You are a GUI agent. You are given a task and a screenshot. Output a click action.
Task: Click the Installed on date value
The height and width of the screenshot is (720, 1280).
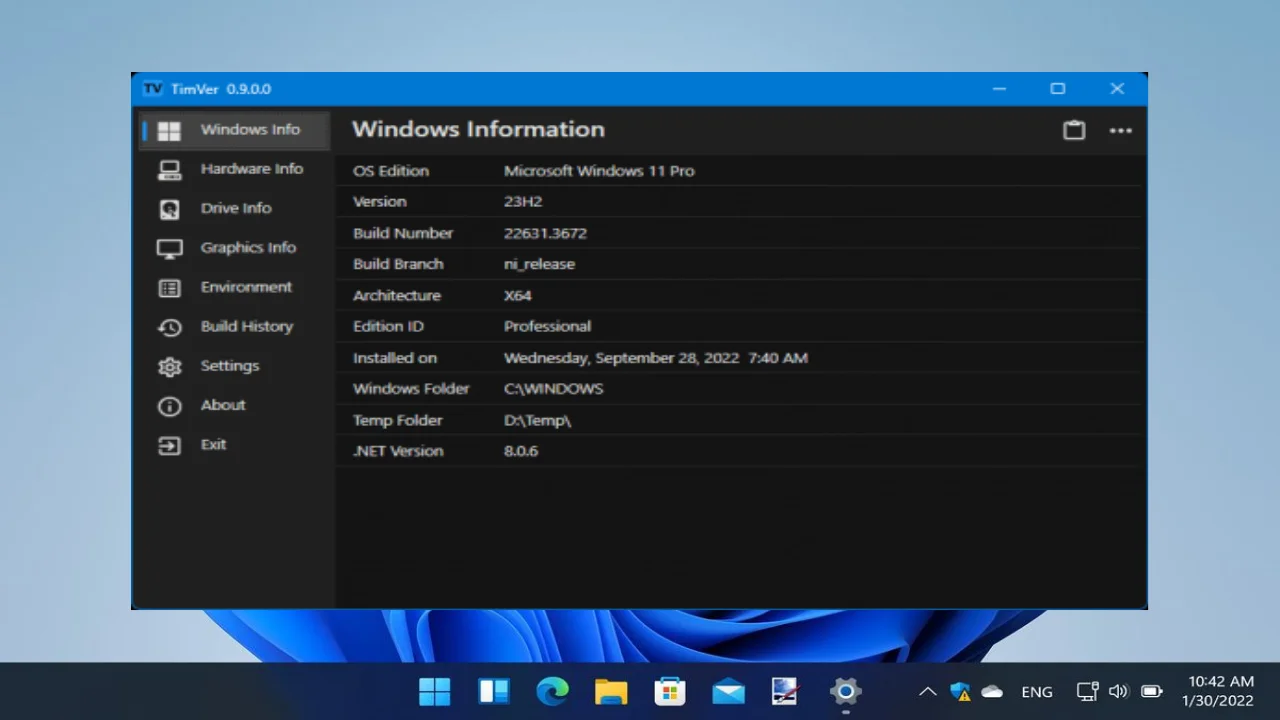click(x=656, y=358)
